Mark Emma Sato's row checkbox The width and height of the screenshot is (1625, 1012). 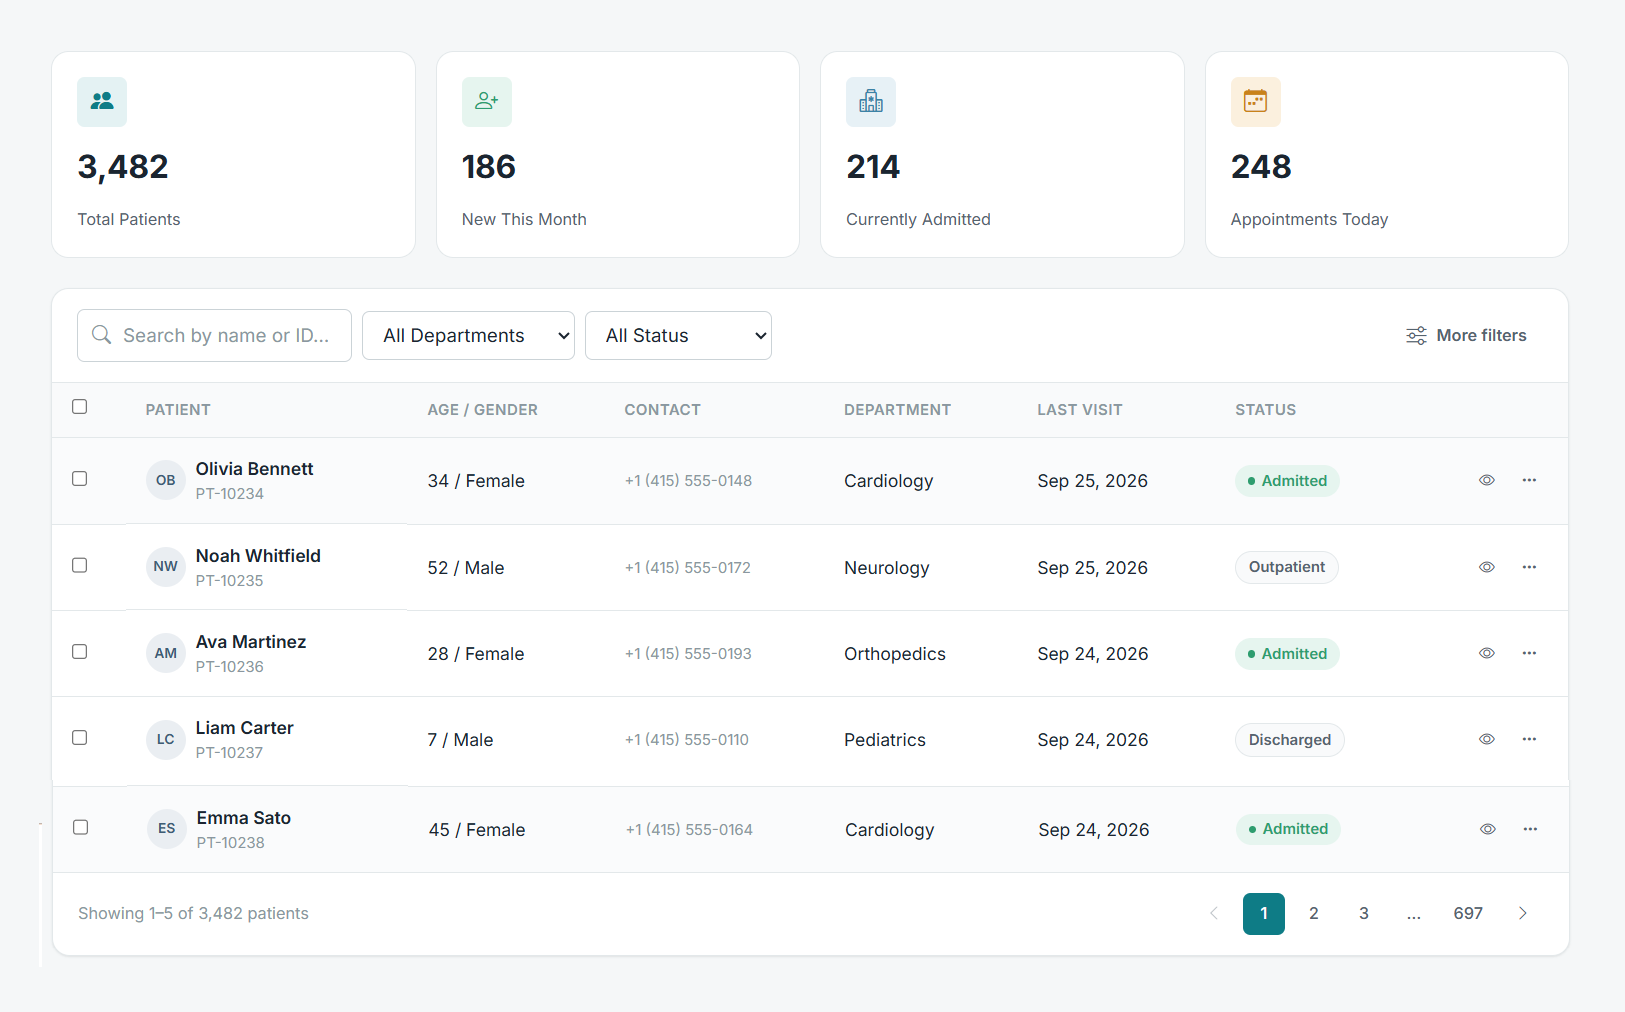coord(81,827)
